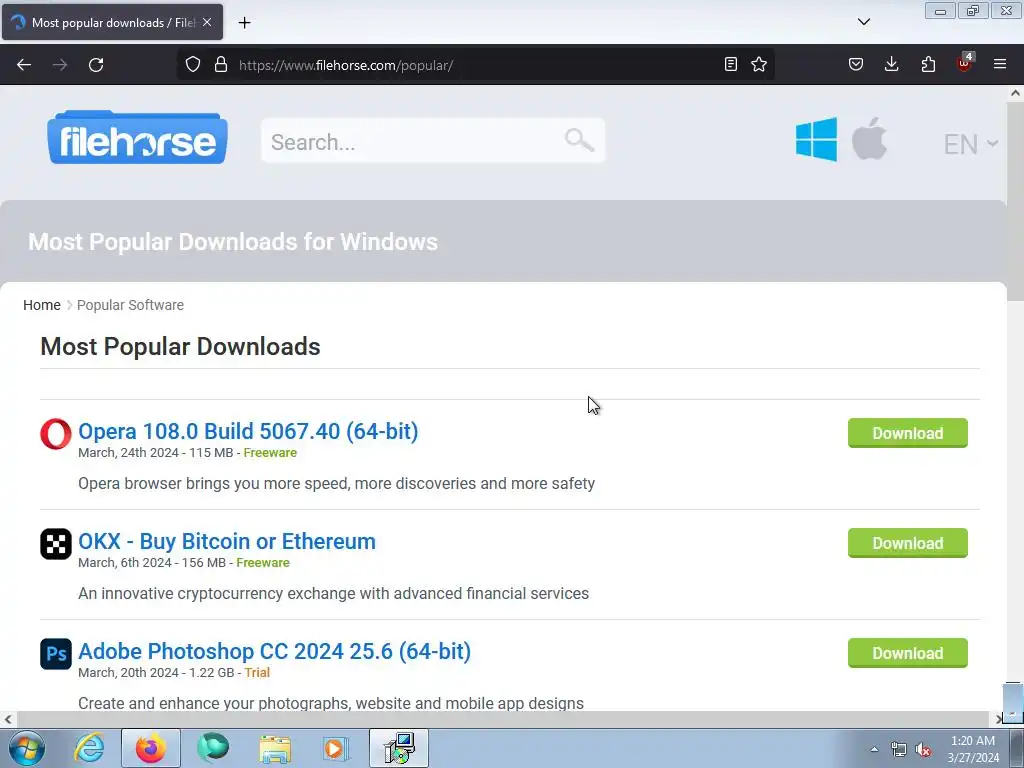The image size is (1024, 768).
Task: Click the muted volume tray icon
Action: click(x=923, y=749)
